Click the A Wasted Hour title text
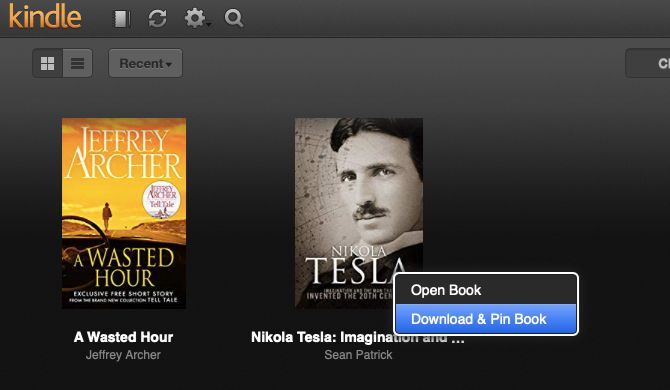The image size is (670, 390). pos(123,337)
